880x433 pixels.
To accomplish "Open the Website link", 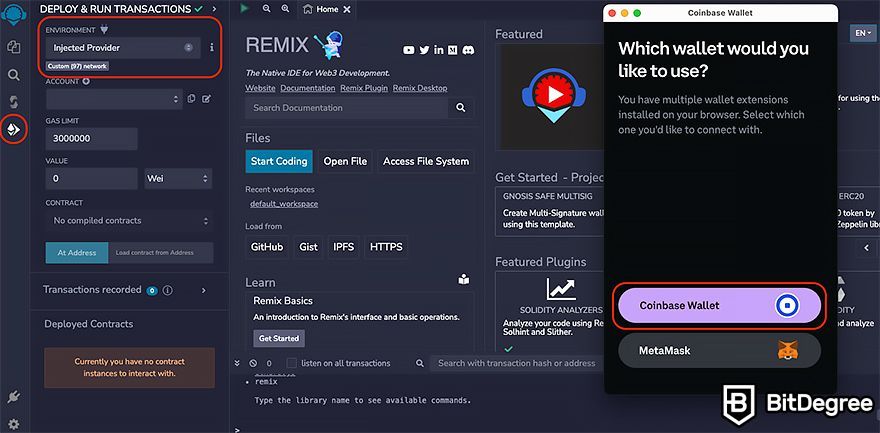I will tap(260, 88).
